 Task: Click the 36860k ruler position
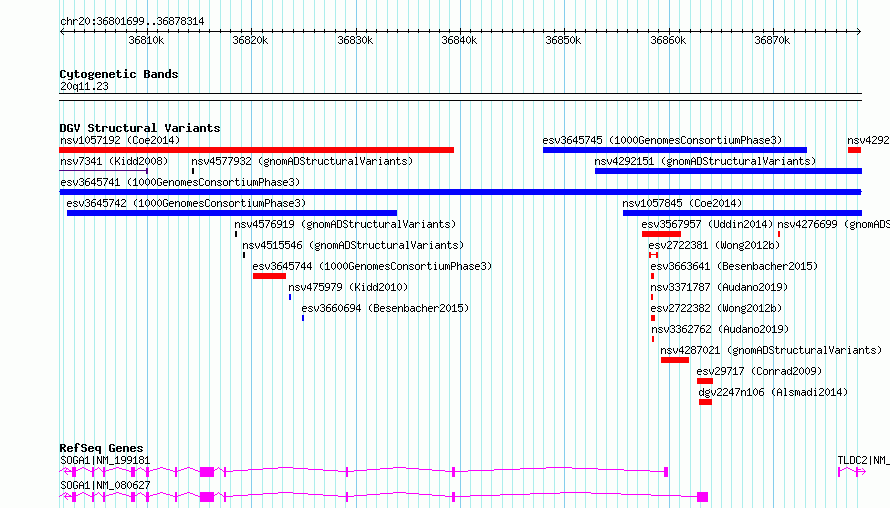tap(668, 40)
